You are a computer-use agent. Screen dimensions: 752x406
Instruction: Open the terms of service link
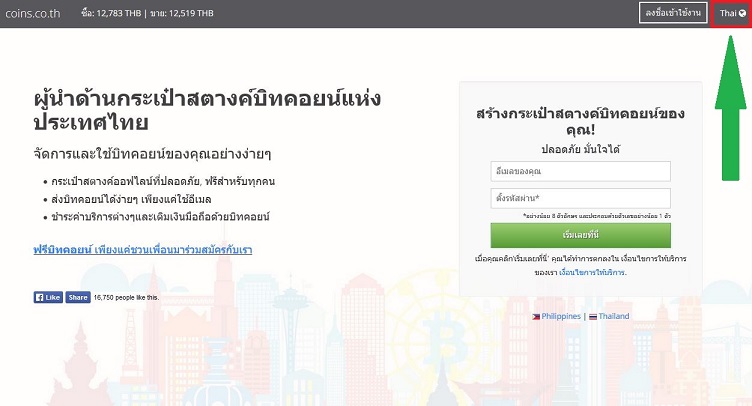pos(592,272)
